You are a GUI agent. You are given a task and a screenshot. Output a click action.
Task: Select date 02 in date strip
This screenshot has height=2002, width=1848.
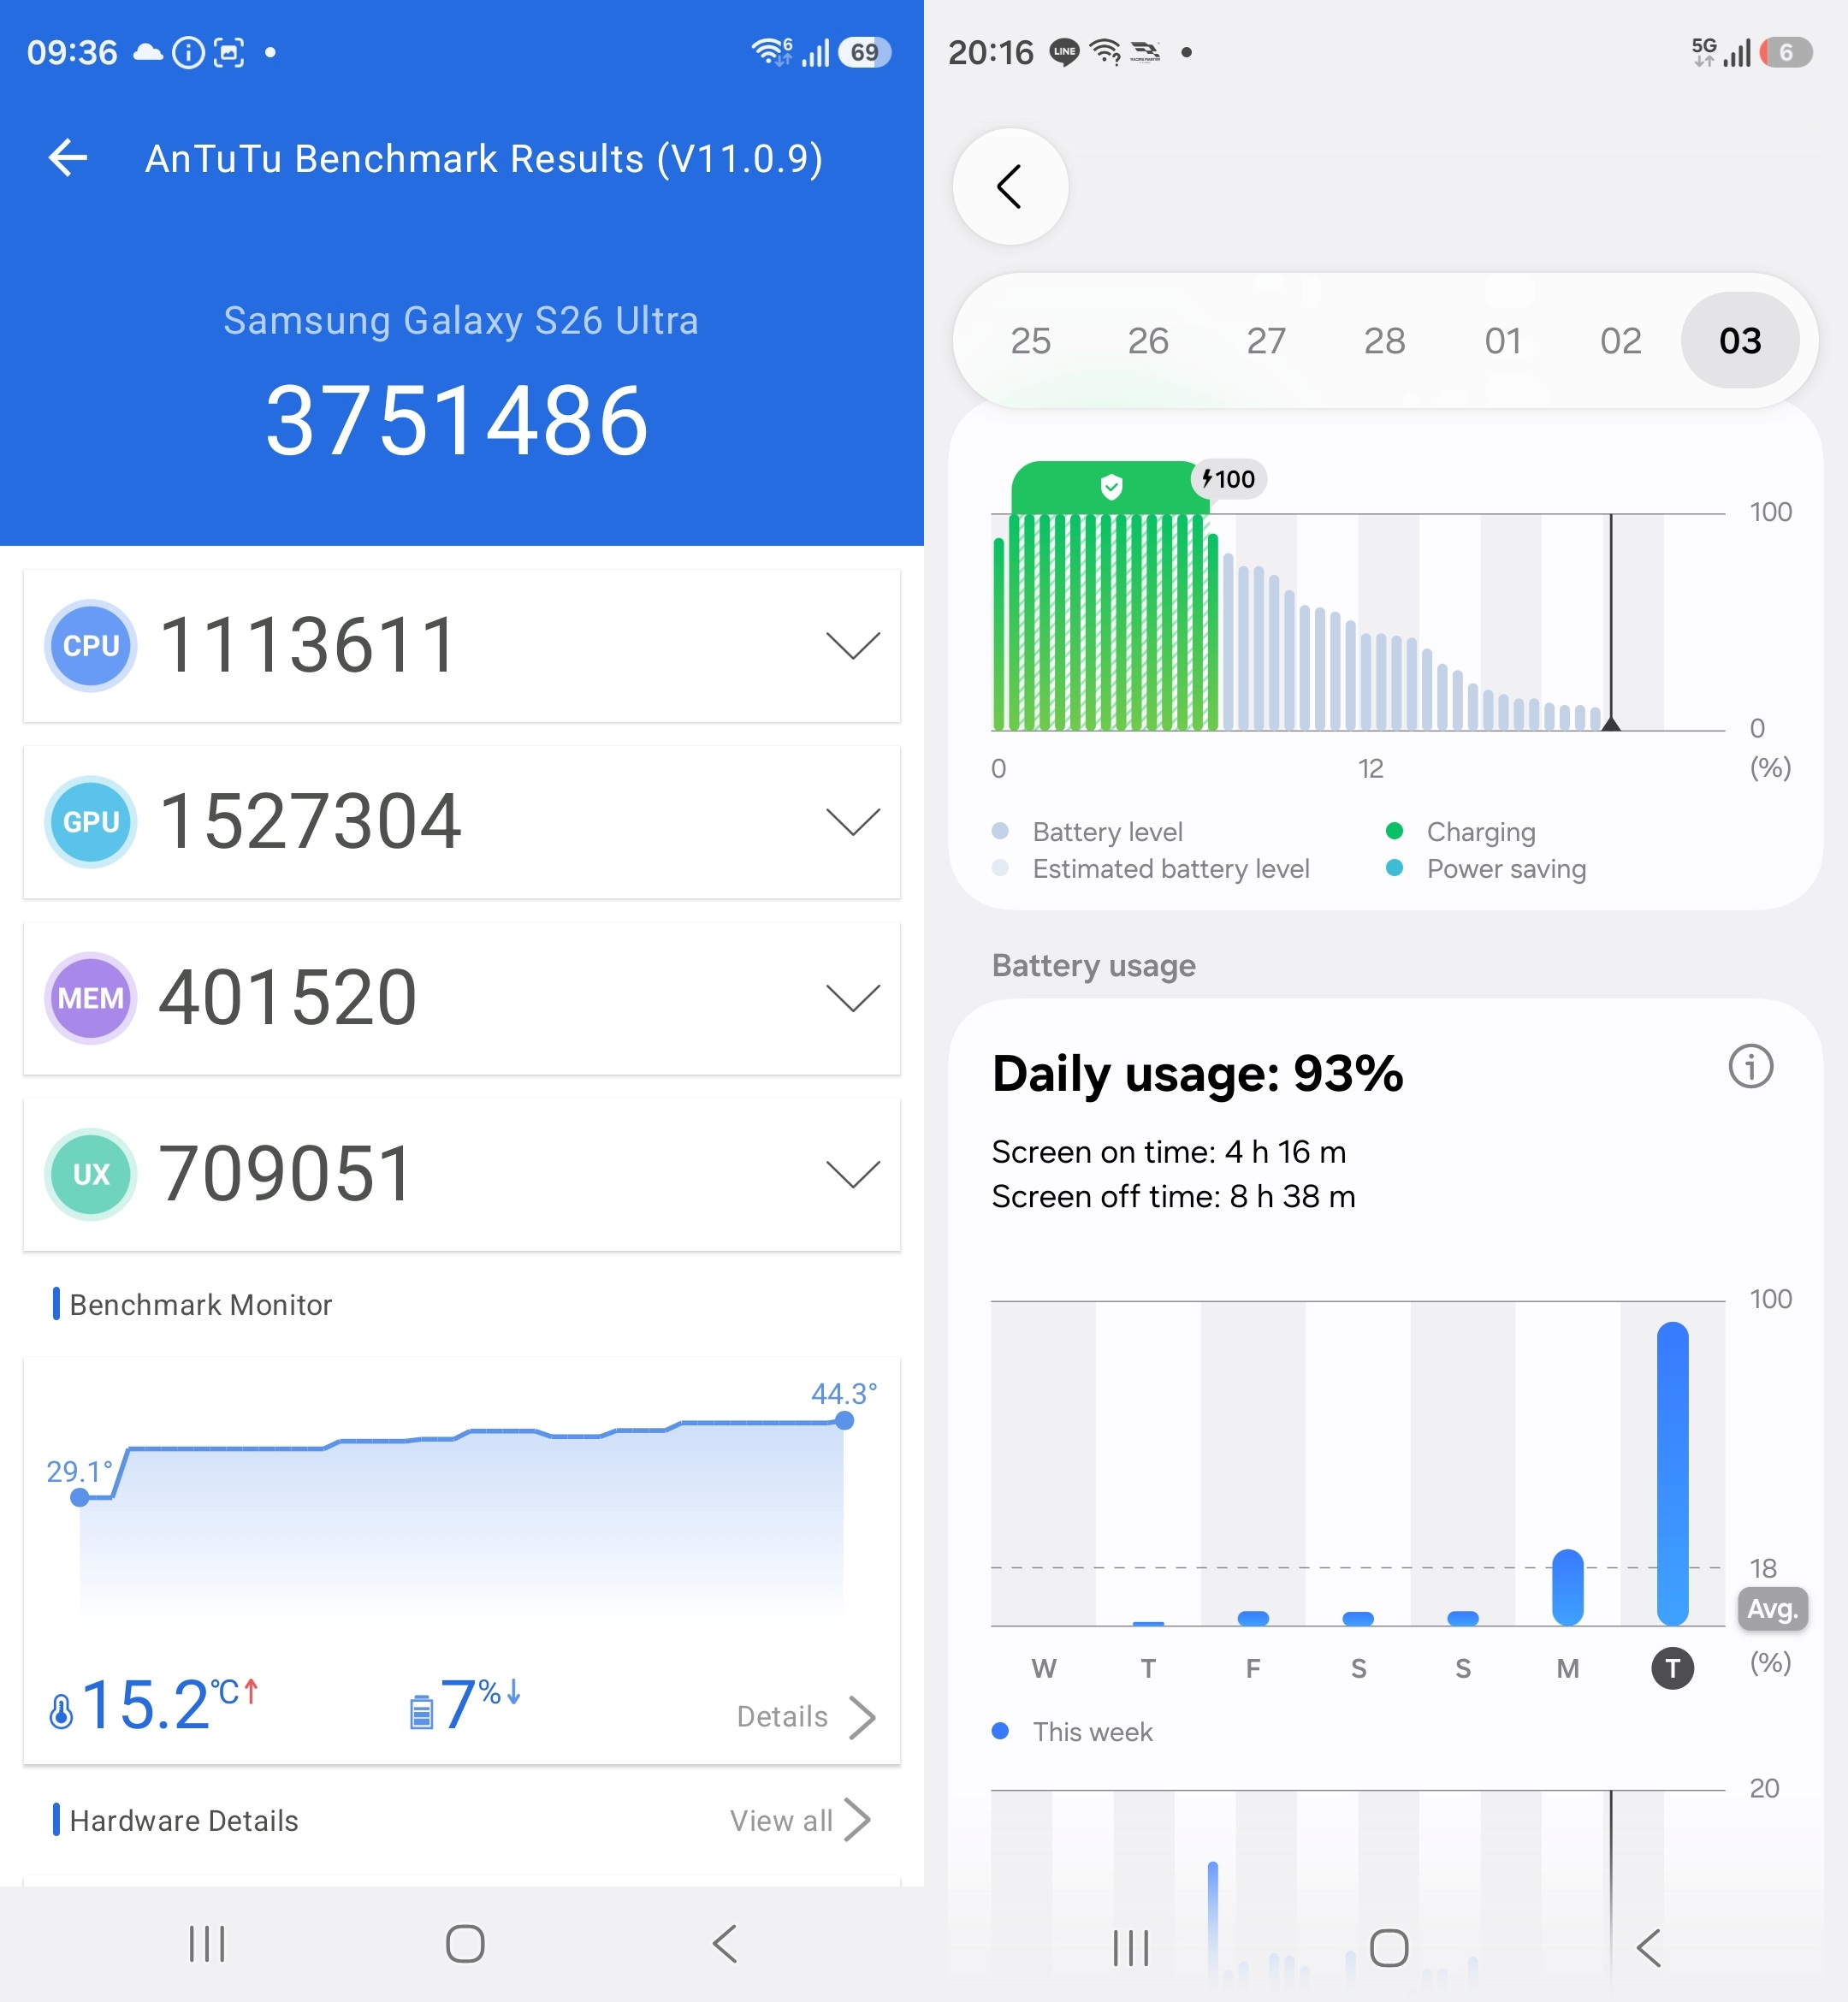coord(1620,341)
